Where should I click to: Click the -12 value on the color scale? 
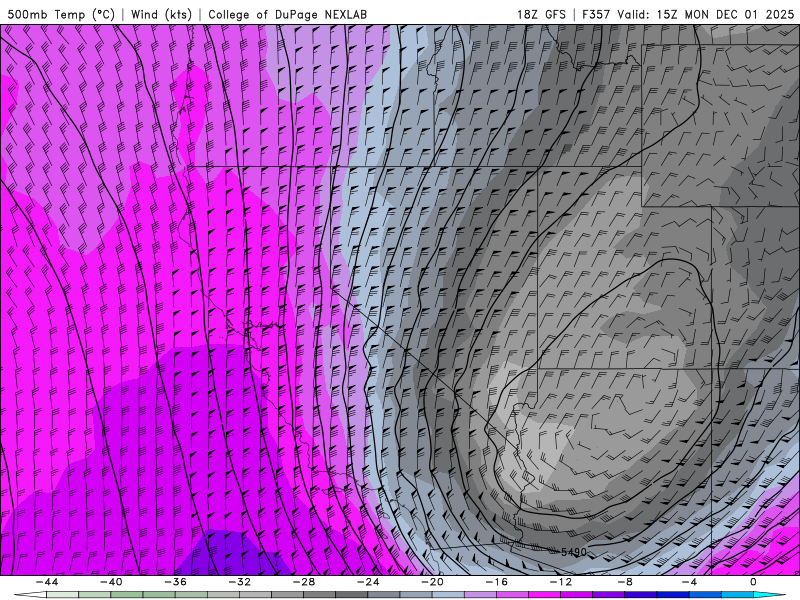pos(561,582)
